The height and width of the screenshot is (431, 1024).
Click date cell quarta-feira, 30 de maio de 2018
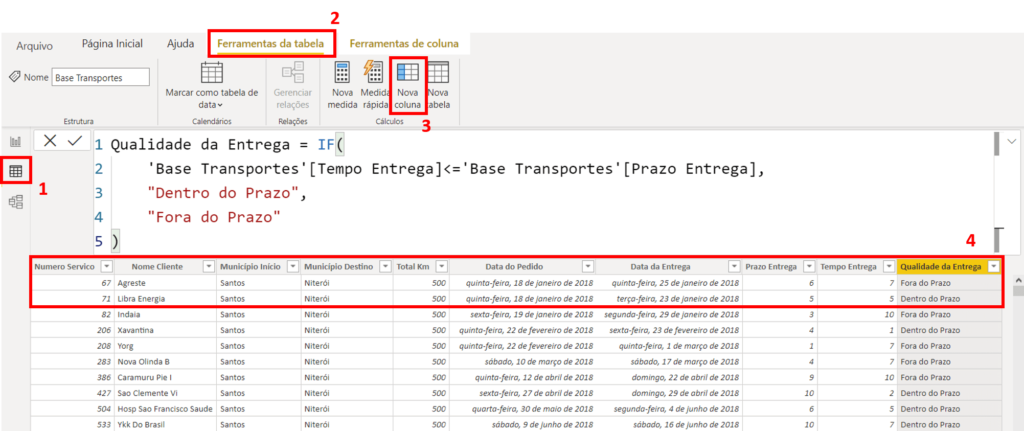click(x=522, y=409)
